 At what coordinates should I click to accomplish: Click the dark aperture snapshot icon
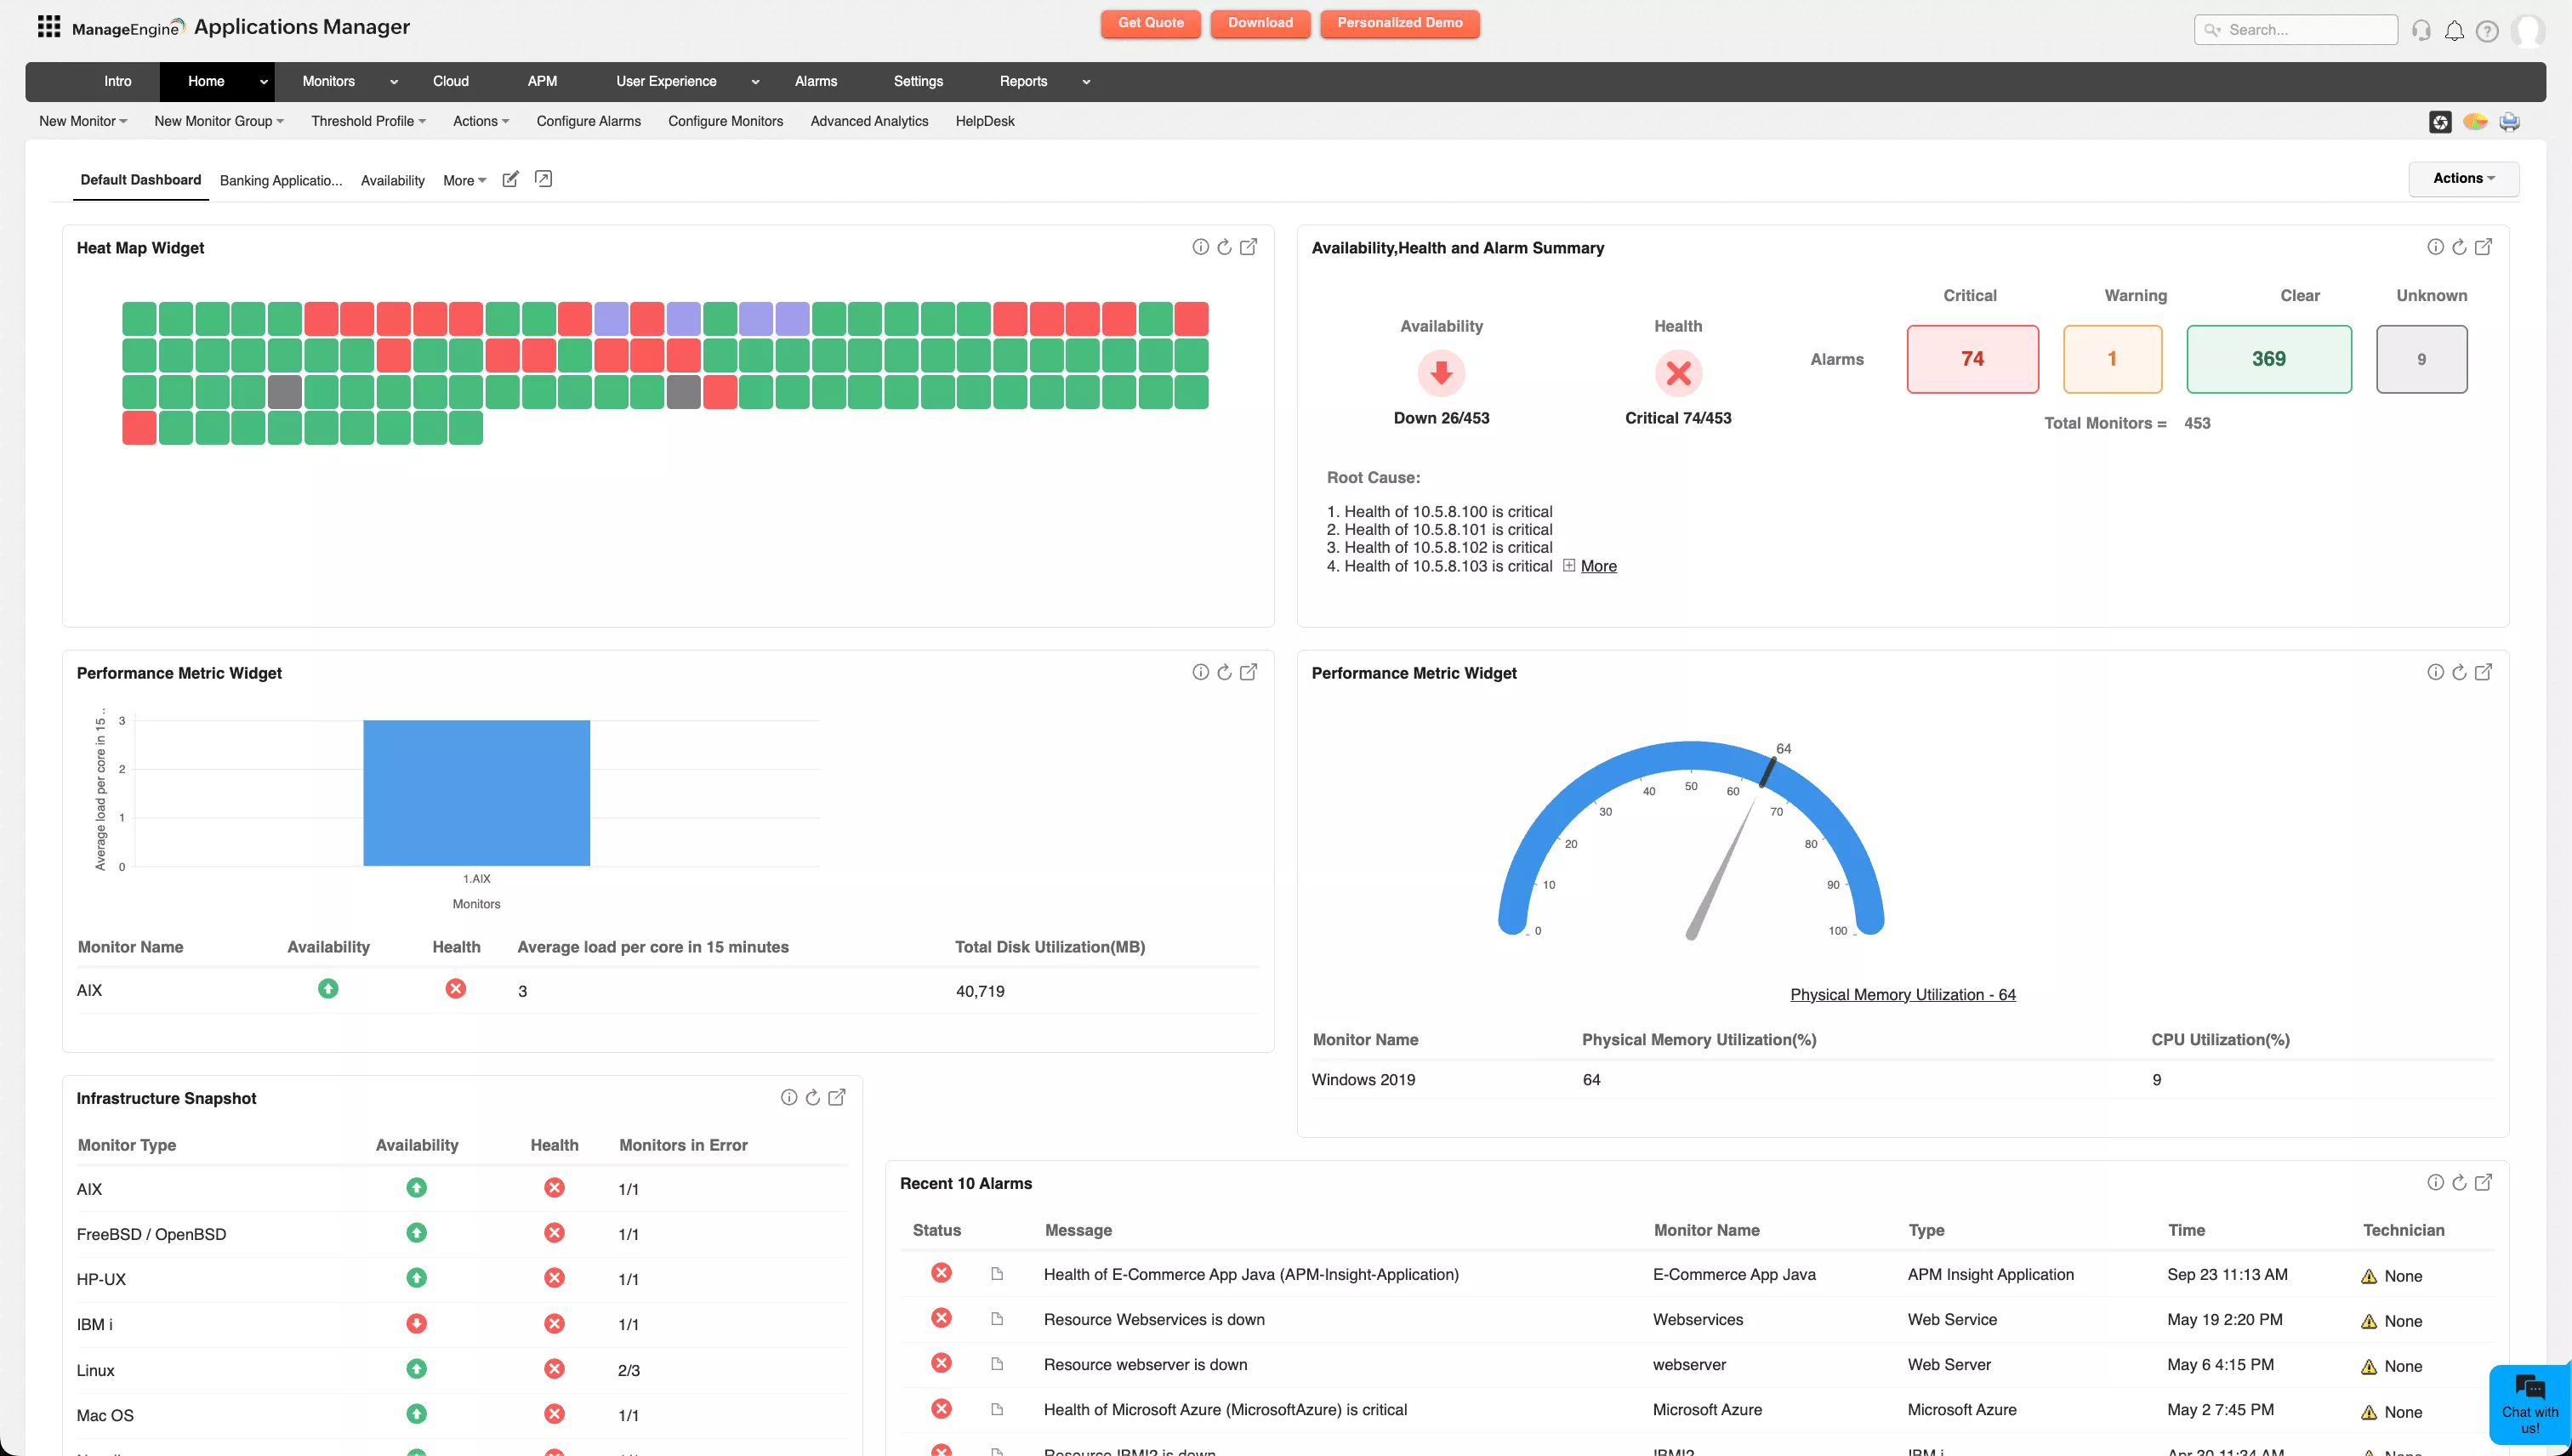2440,121
